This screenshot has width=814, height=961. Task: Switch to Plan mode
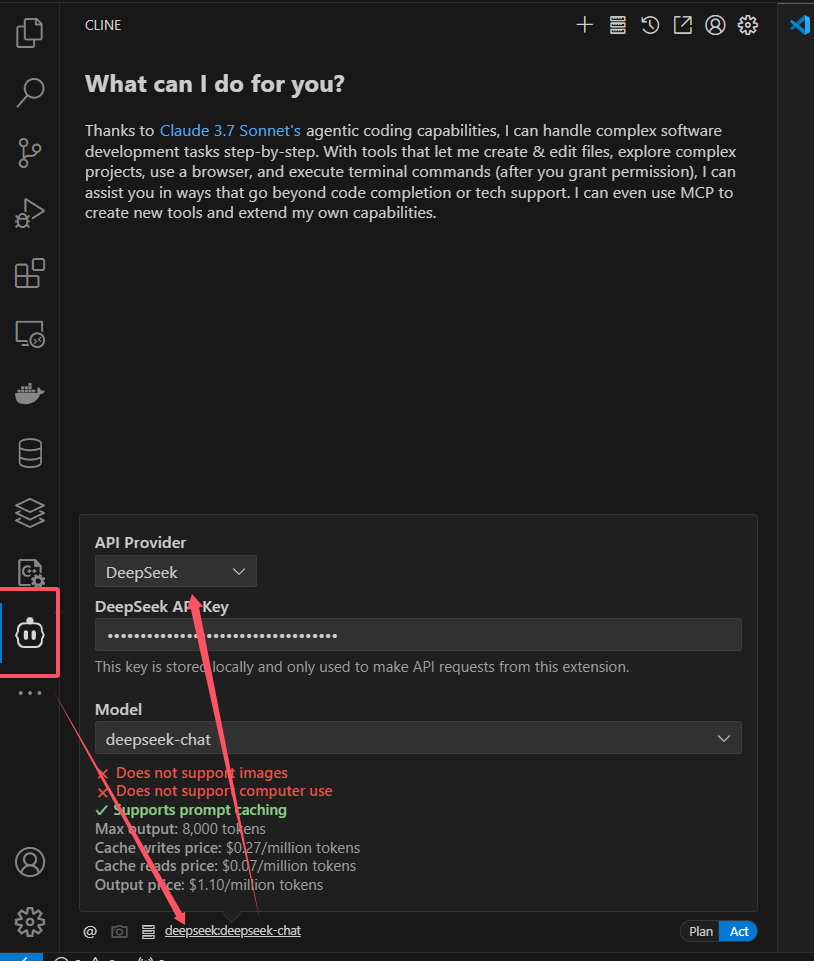click(x=700, y=932)
